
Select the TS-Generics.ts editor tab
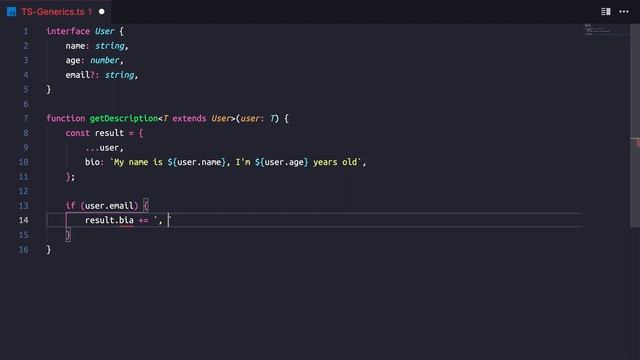click(x=56, y=11)
